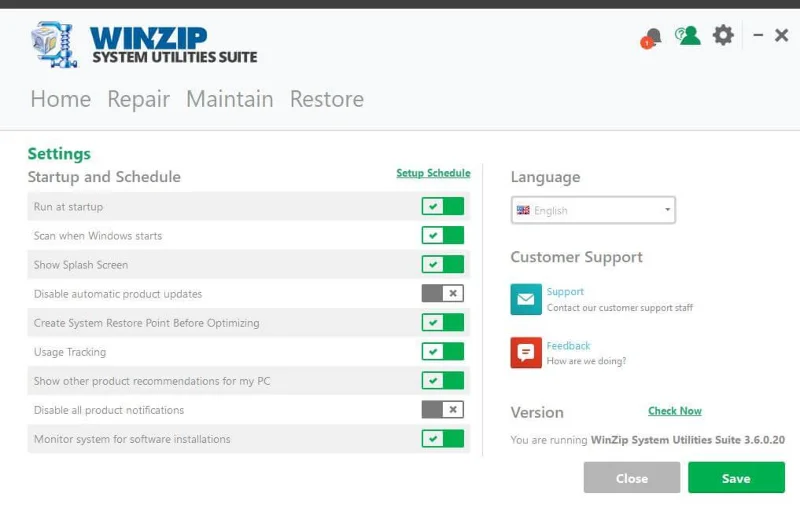Viewport: 800px width, 508px height.
Task: Go to the Repair tab
Action: tap(139, 99)
